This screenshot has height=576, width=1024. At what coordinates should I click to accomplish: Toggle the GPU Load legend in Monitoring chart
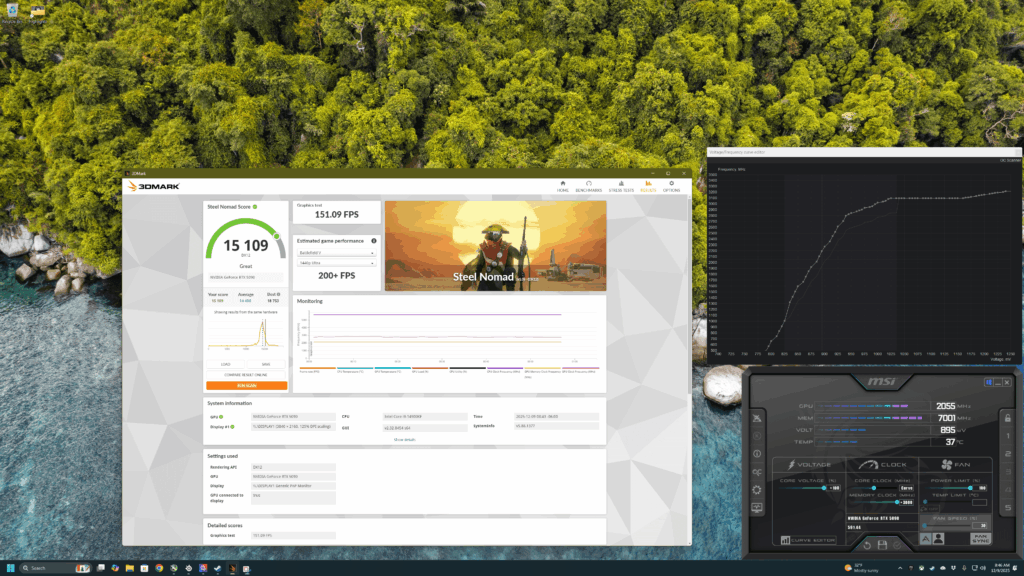430,370
